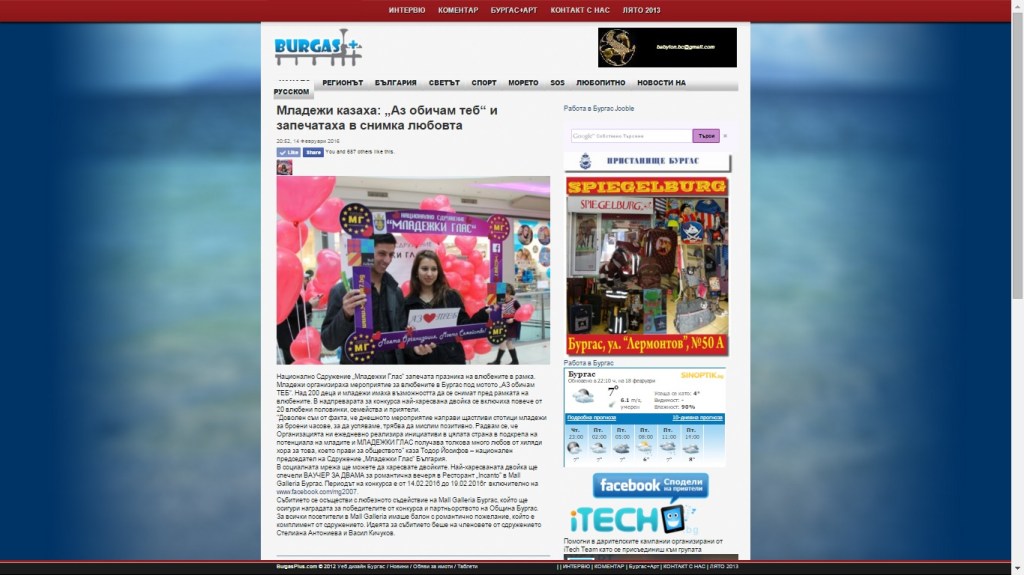Click the small author thumbnail under Like button
Screen dimensions: 1024x575
(x=284, y=167)
